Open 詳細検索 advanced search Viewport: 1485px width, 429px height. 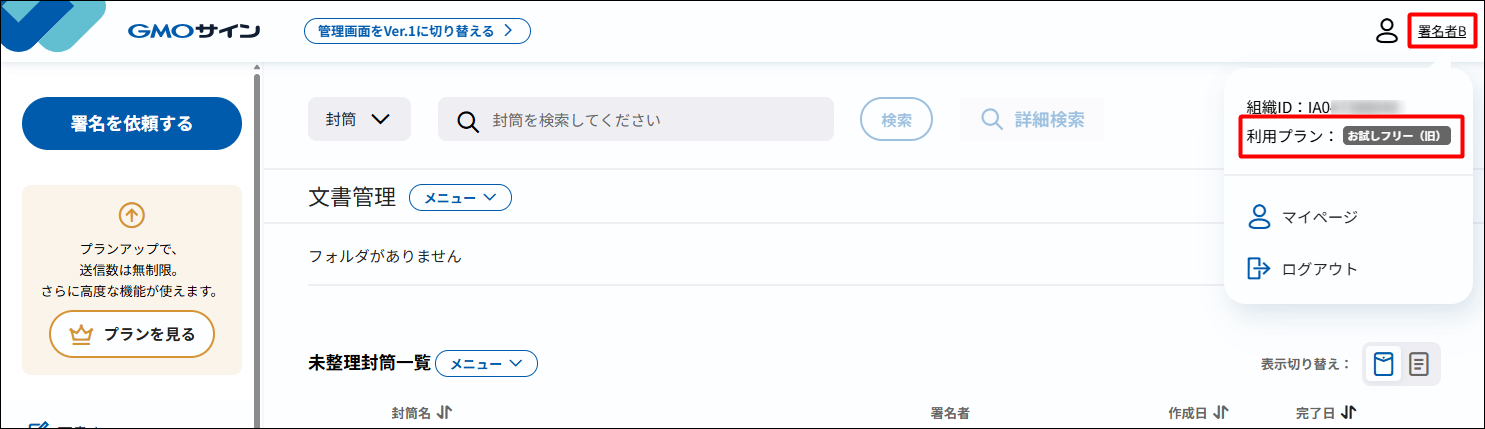coord(1032,120)
